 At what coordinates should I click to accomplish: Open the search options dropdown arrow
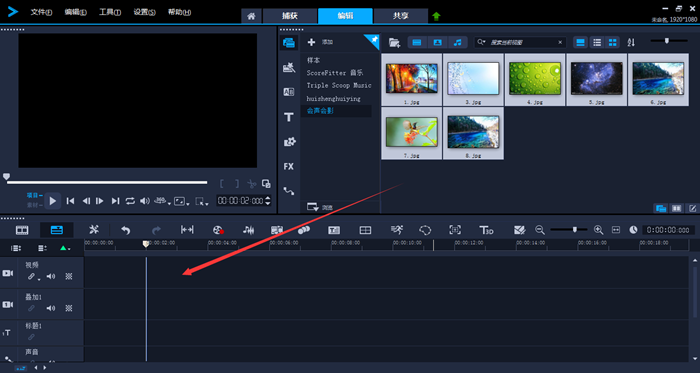click(481, 42)
